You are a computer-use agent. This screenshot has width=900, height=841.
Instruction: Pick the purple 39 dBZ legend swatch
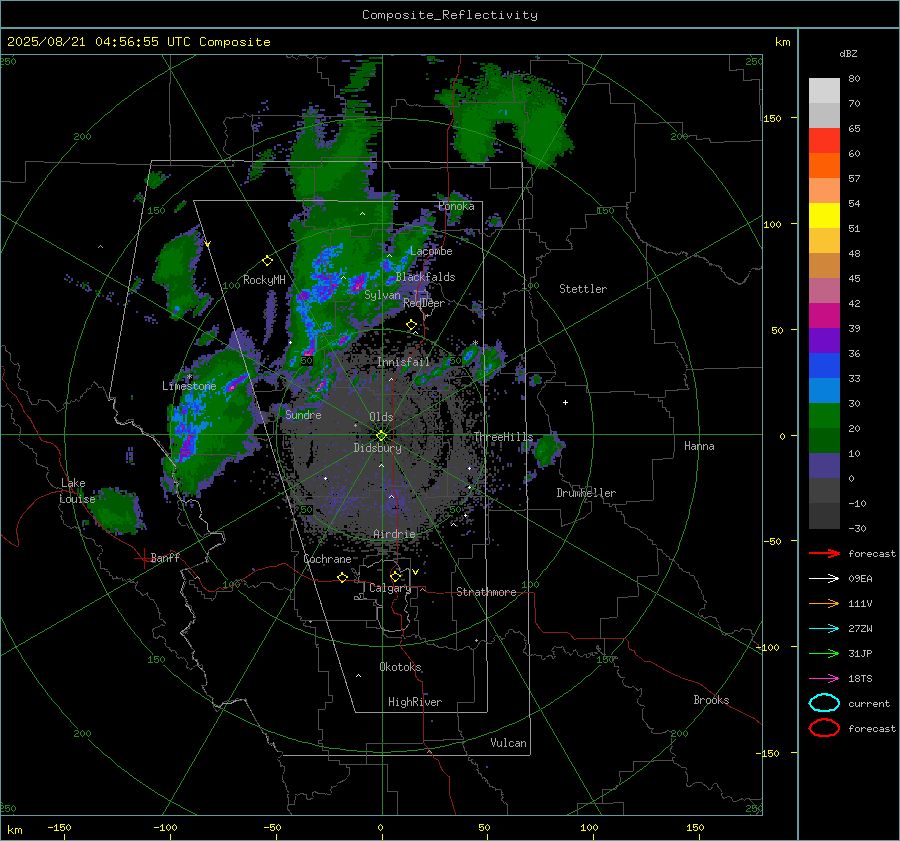tap(824, 340)
